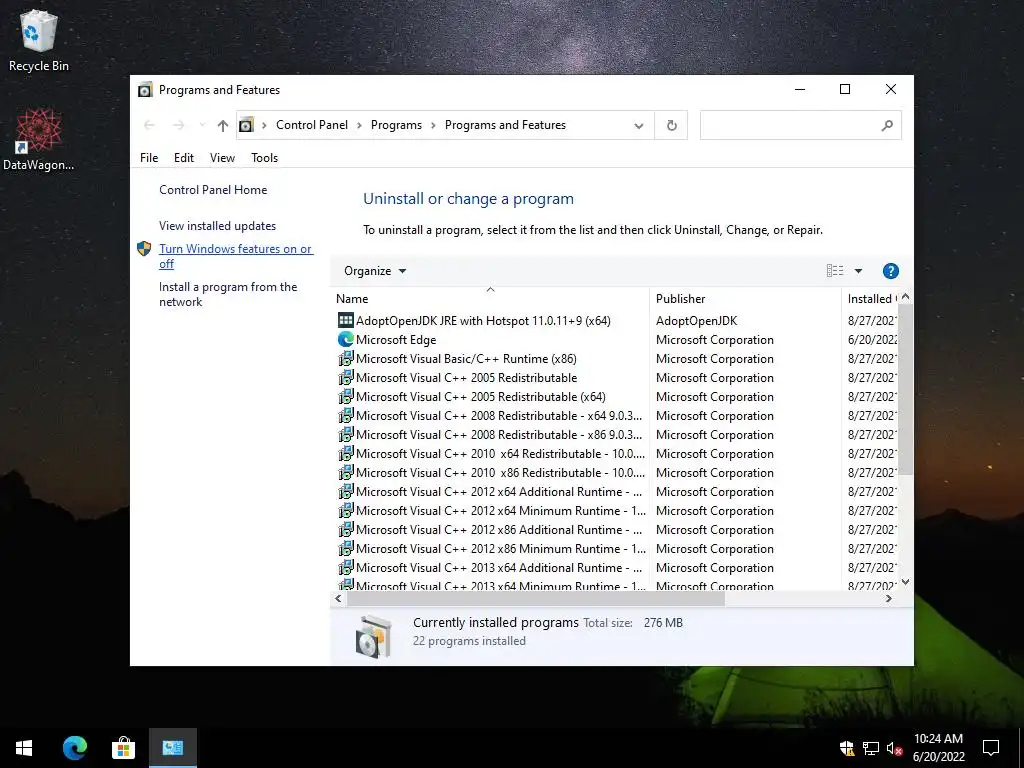
Task: Expand chevron after Control Panel breadcrumb
Action: (x=359, y=125)
